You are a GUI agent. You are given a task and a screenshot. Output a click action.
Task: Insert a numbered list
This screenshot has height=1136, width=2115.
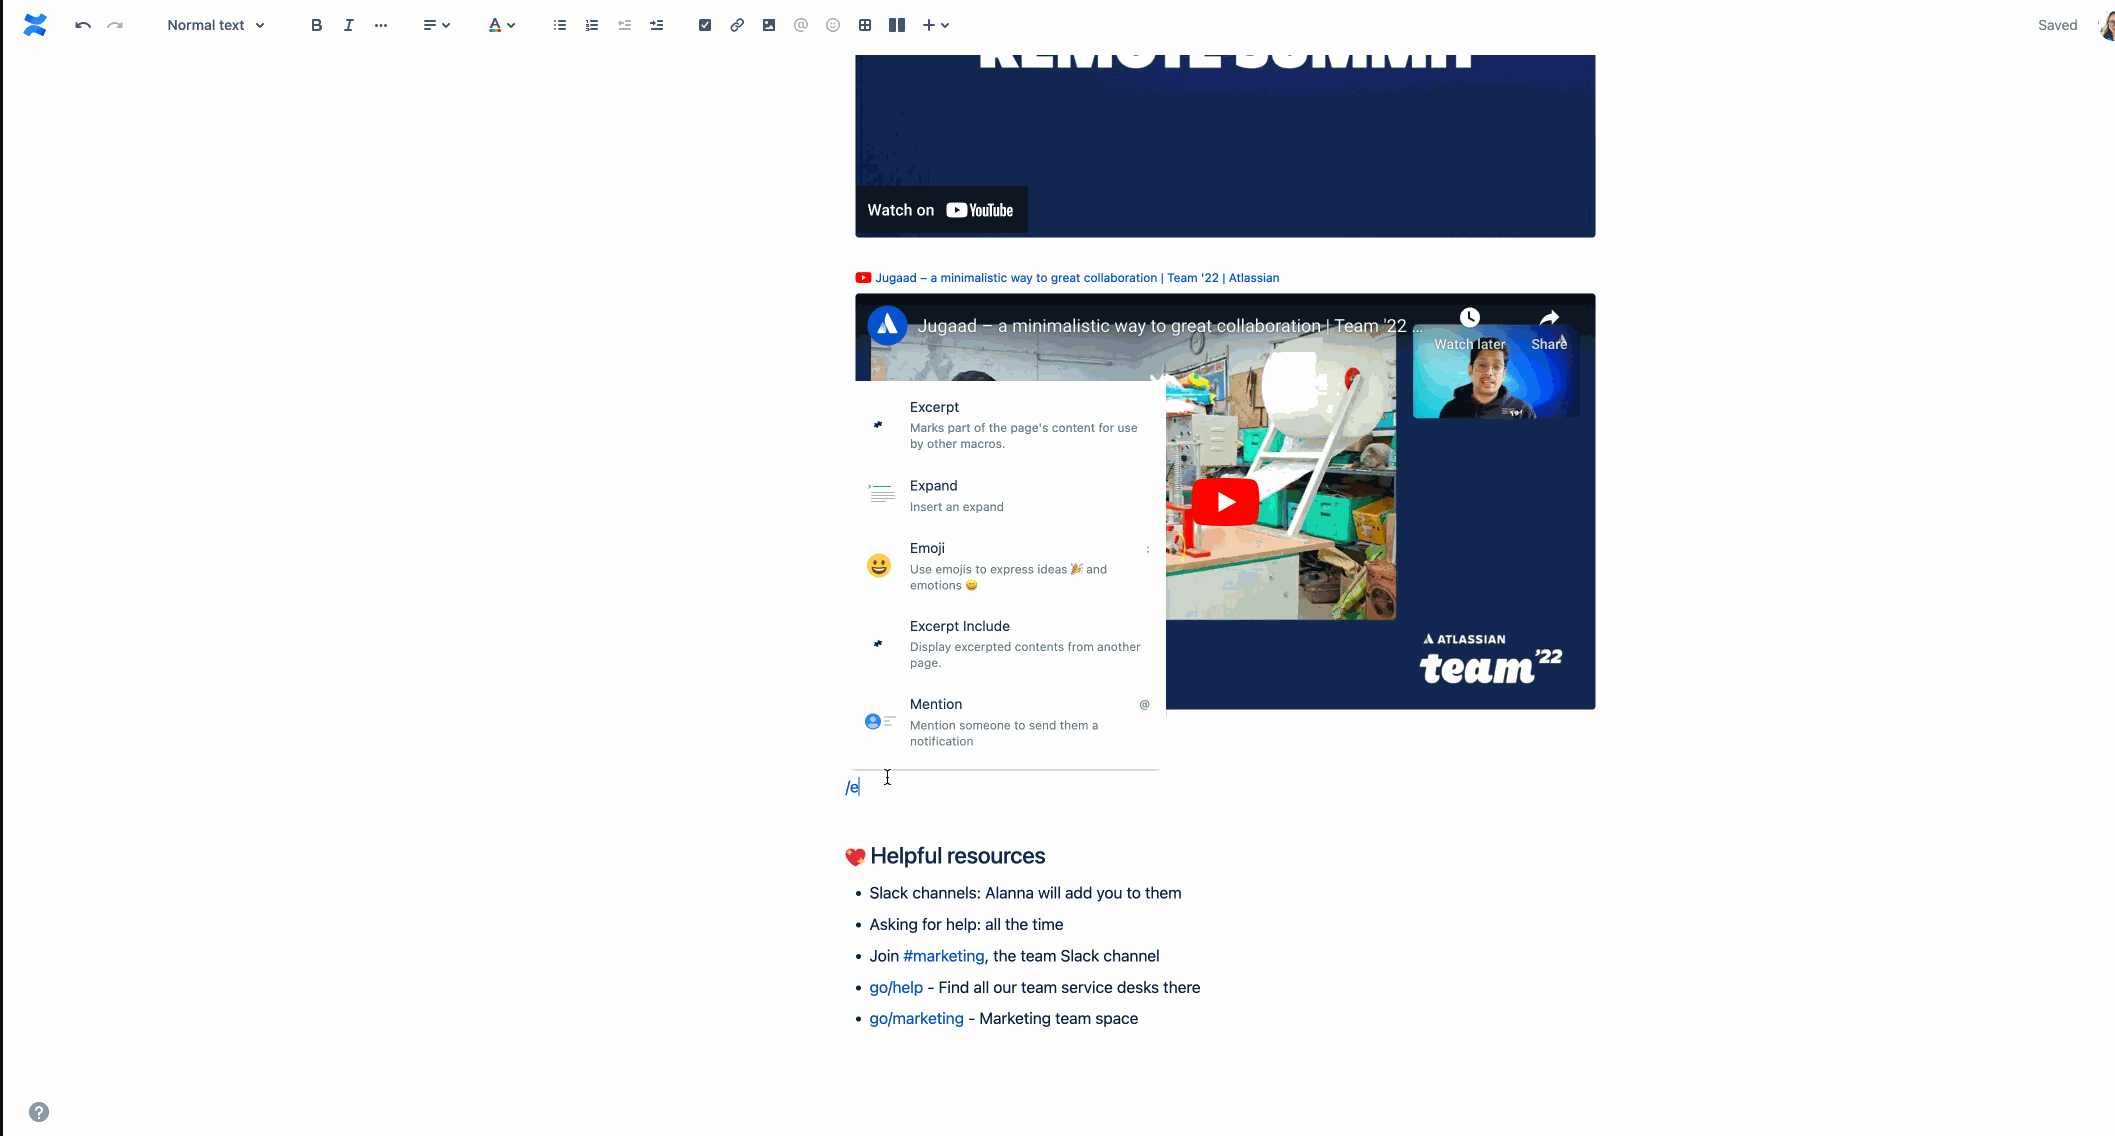(592, 25)
